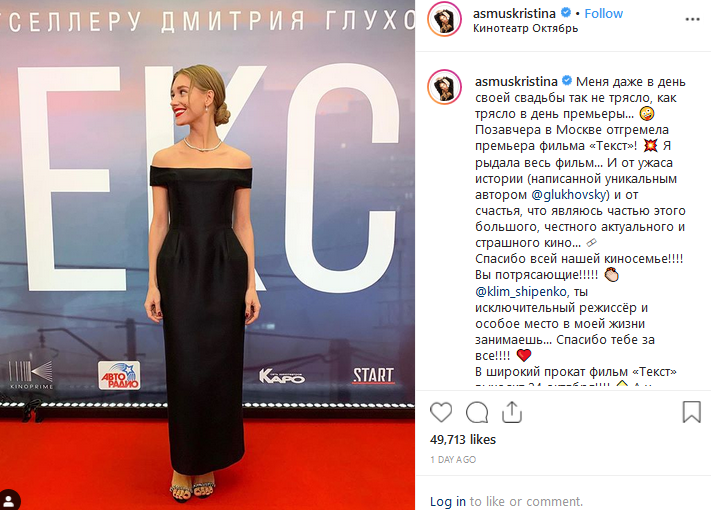Share post using upload arrow icon
Image resolution: width=711 pixels, height=510 pixels.
pyautogui.click(x=512, y=412)
